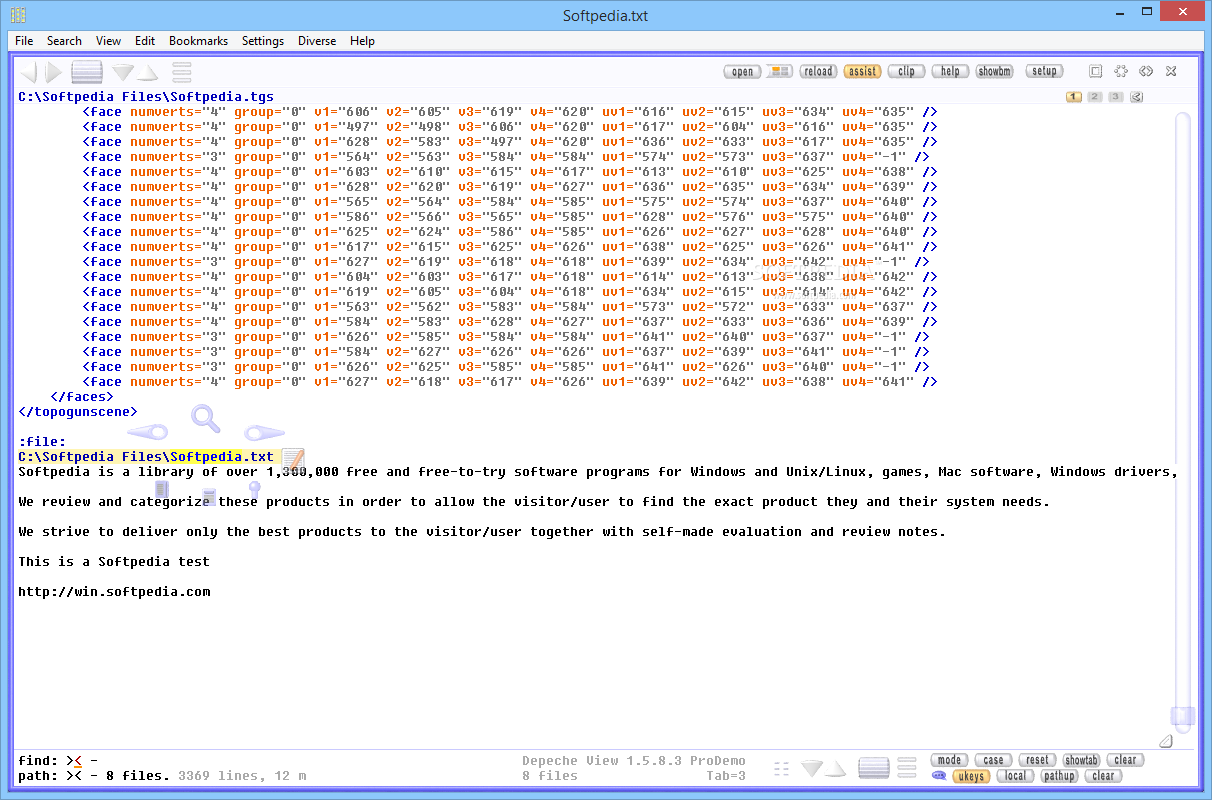Click the reload button
Screen dimensions: 1212x800
[x=818, y=71]
